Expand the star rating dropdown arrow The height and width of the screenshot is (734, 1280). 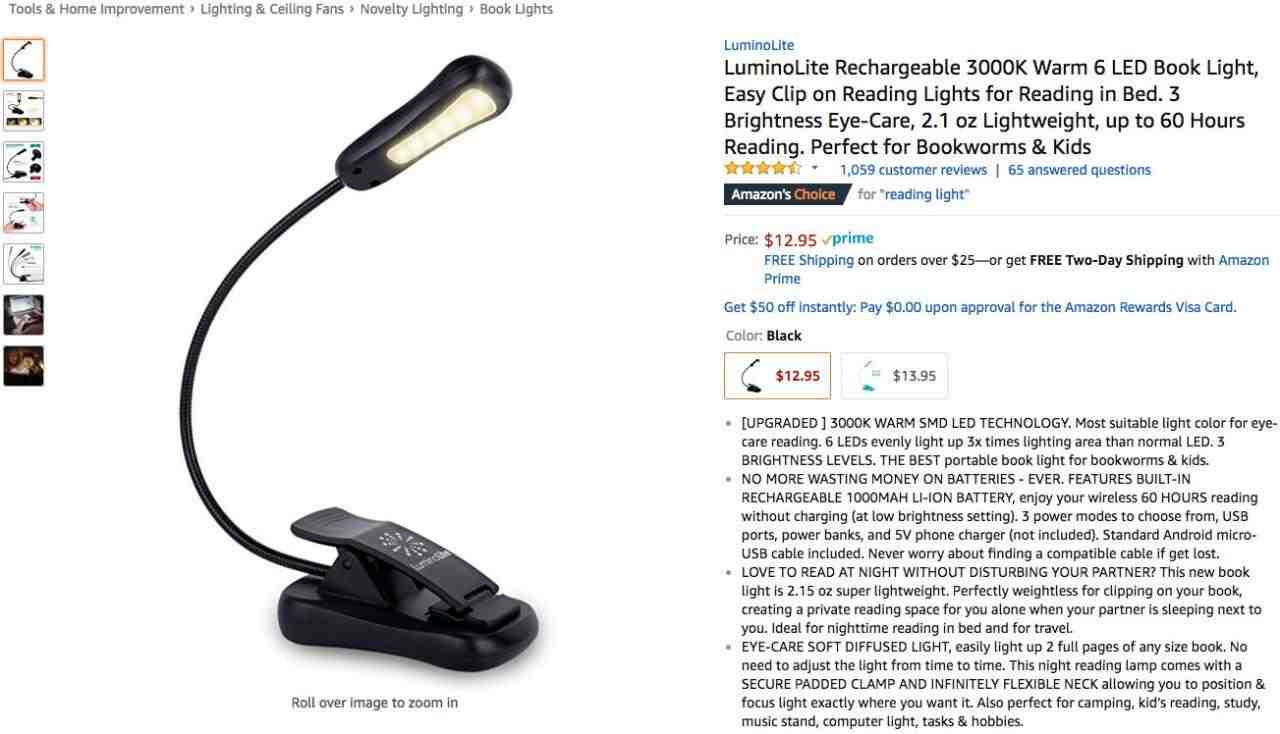[x=815, y=169]
